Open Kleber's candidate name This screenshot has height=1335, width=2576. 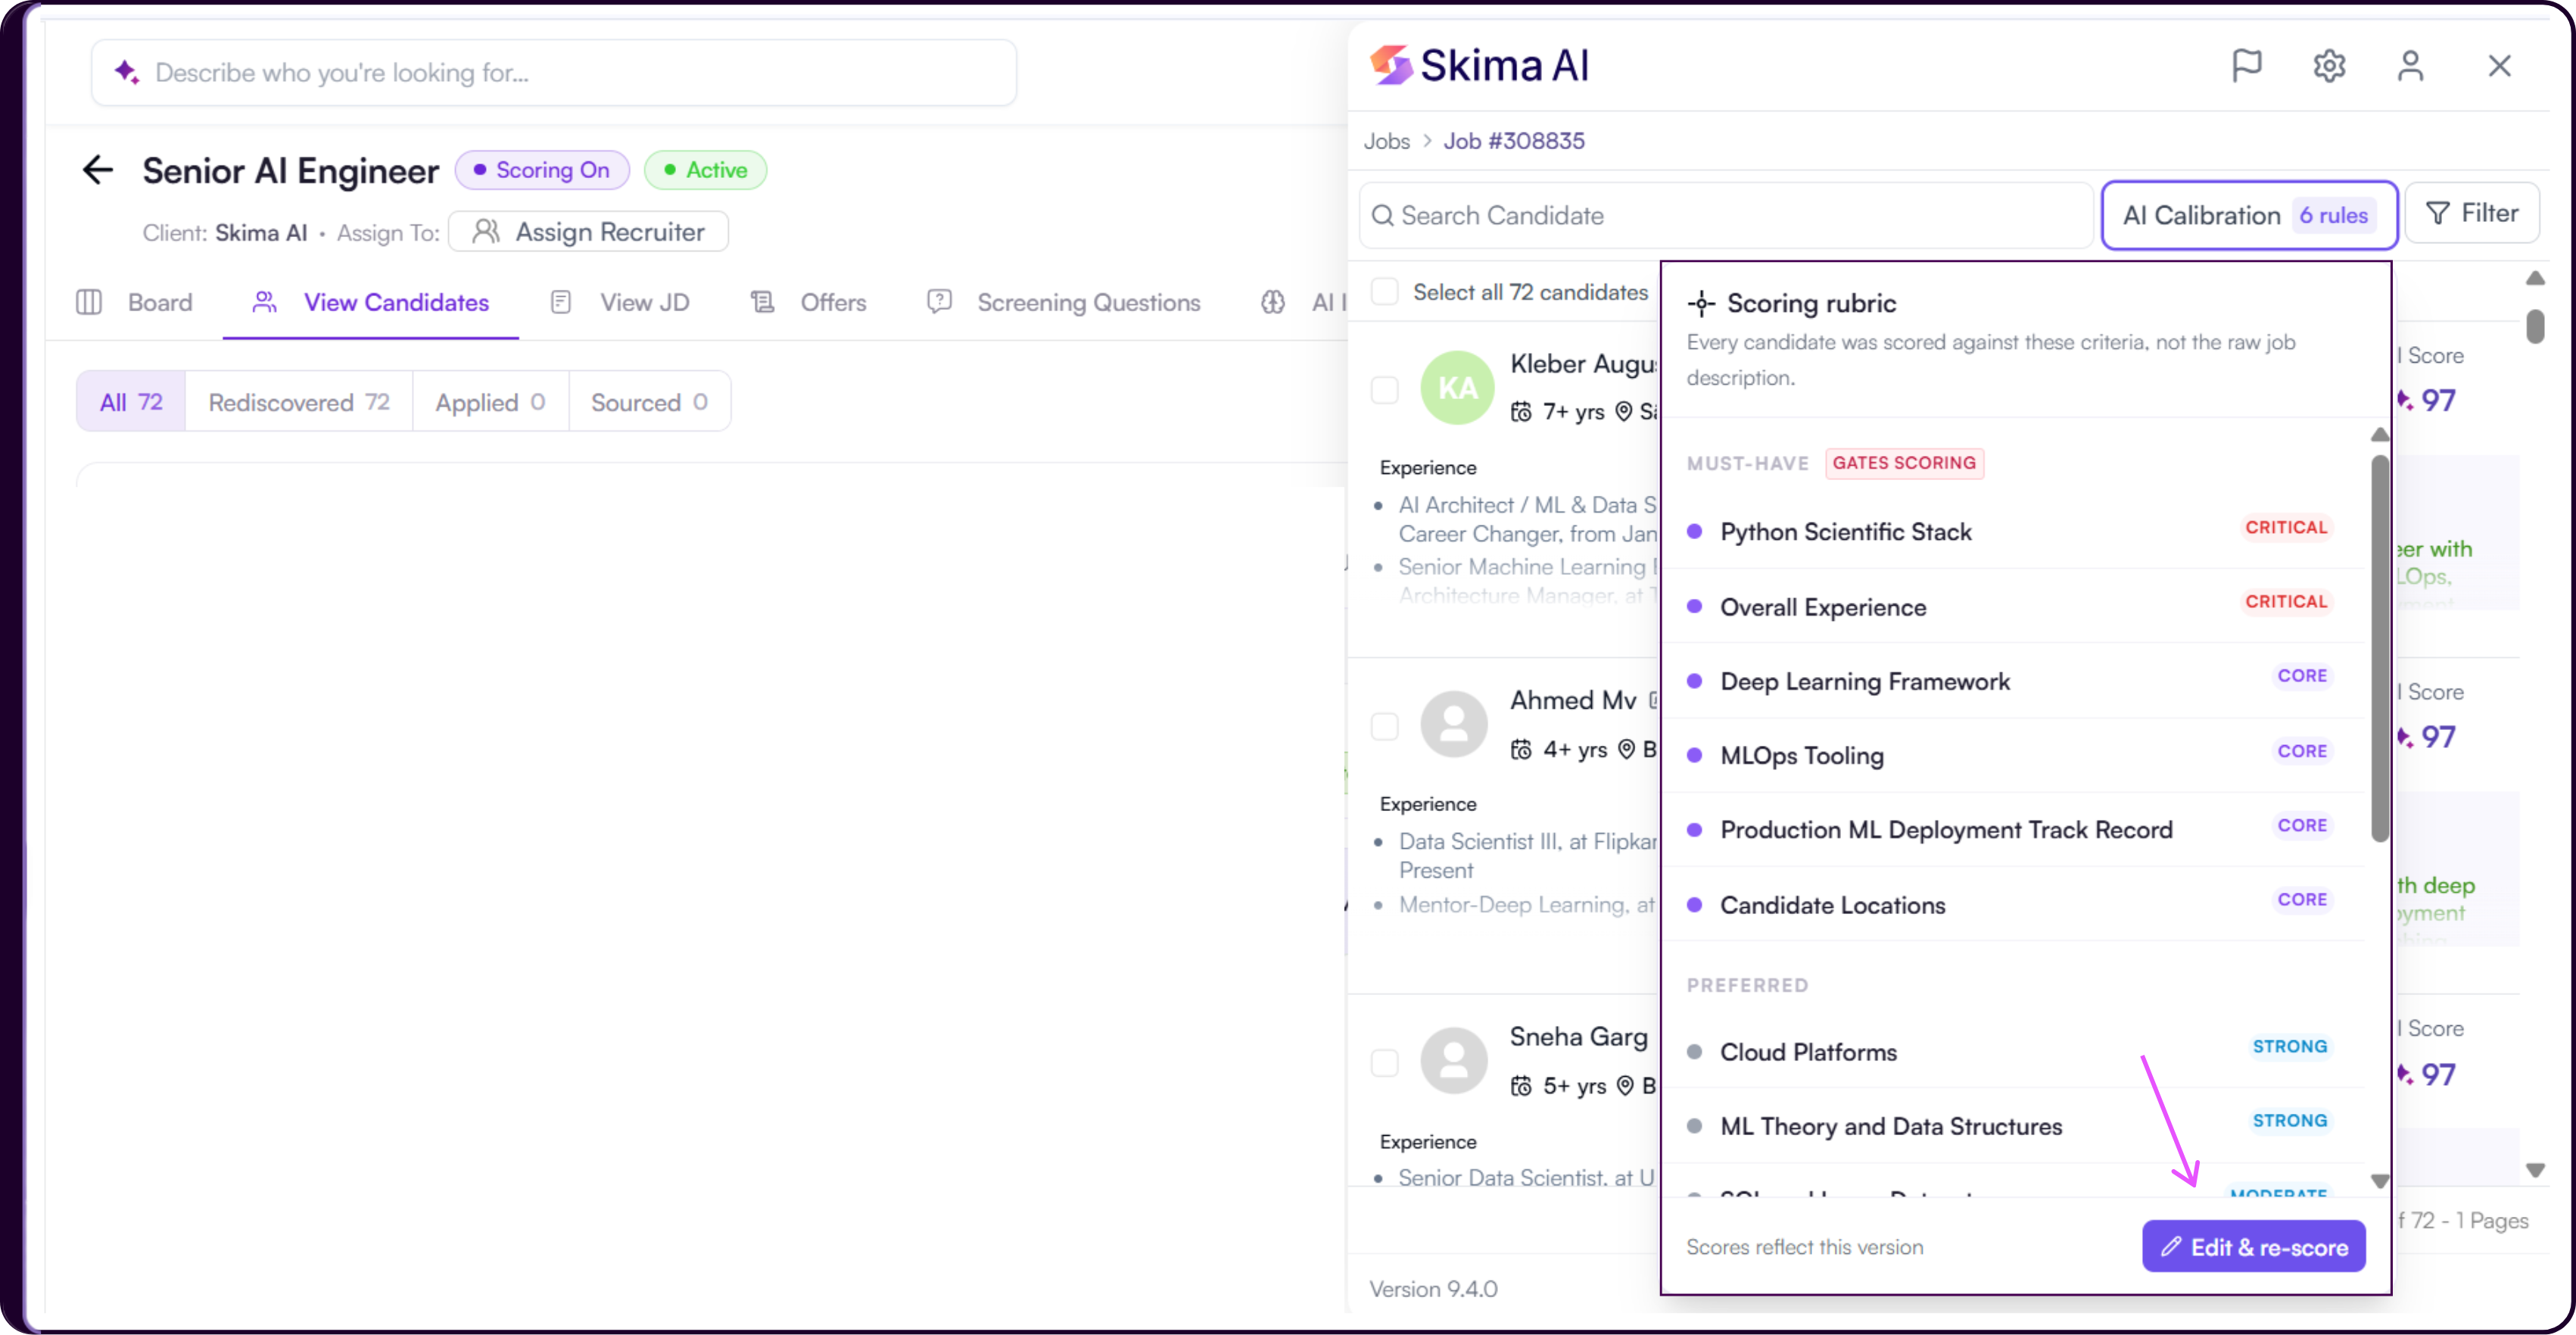pos(1583,364)
